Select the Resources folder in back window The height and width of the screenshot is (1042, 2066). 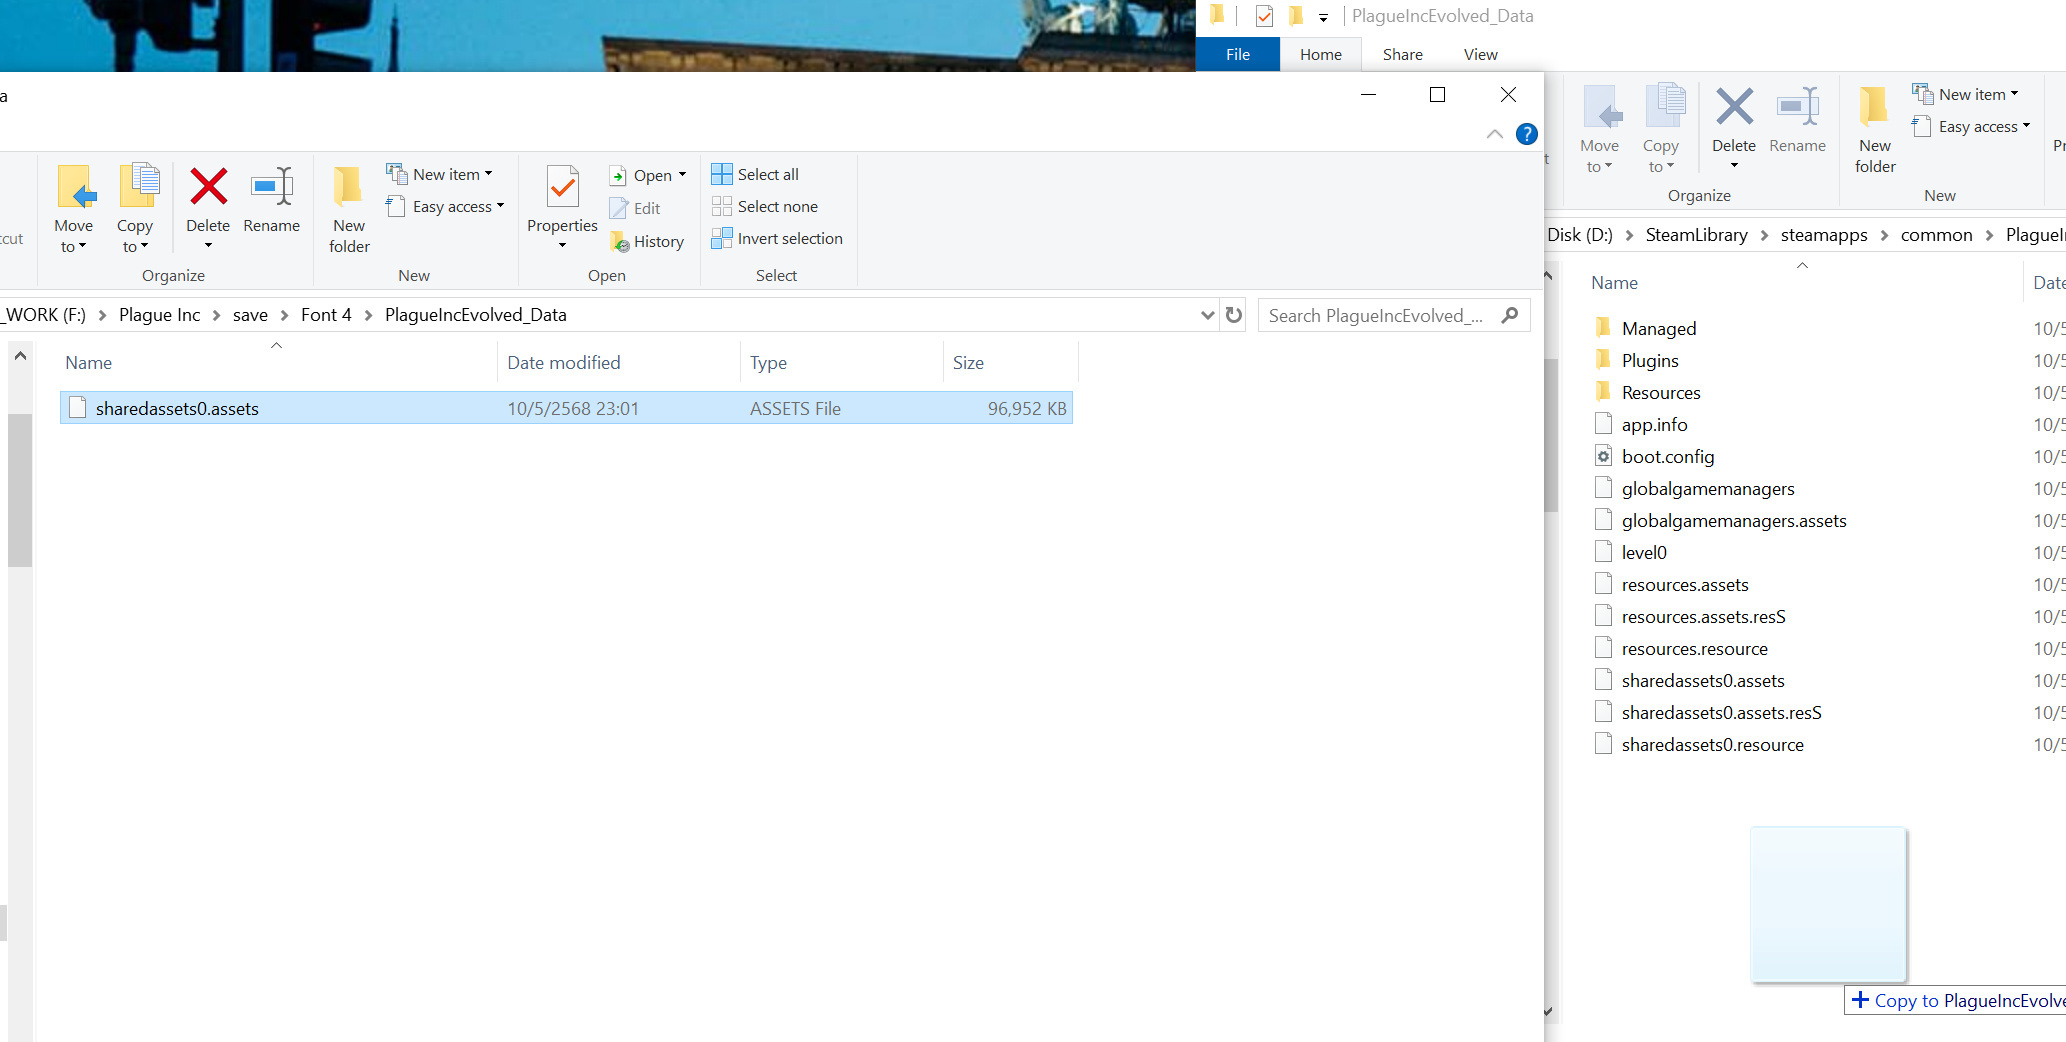(x=1661, y=392)
